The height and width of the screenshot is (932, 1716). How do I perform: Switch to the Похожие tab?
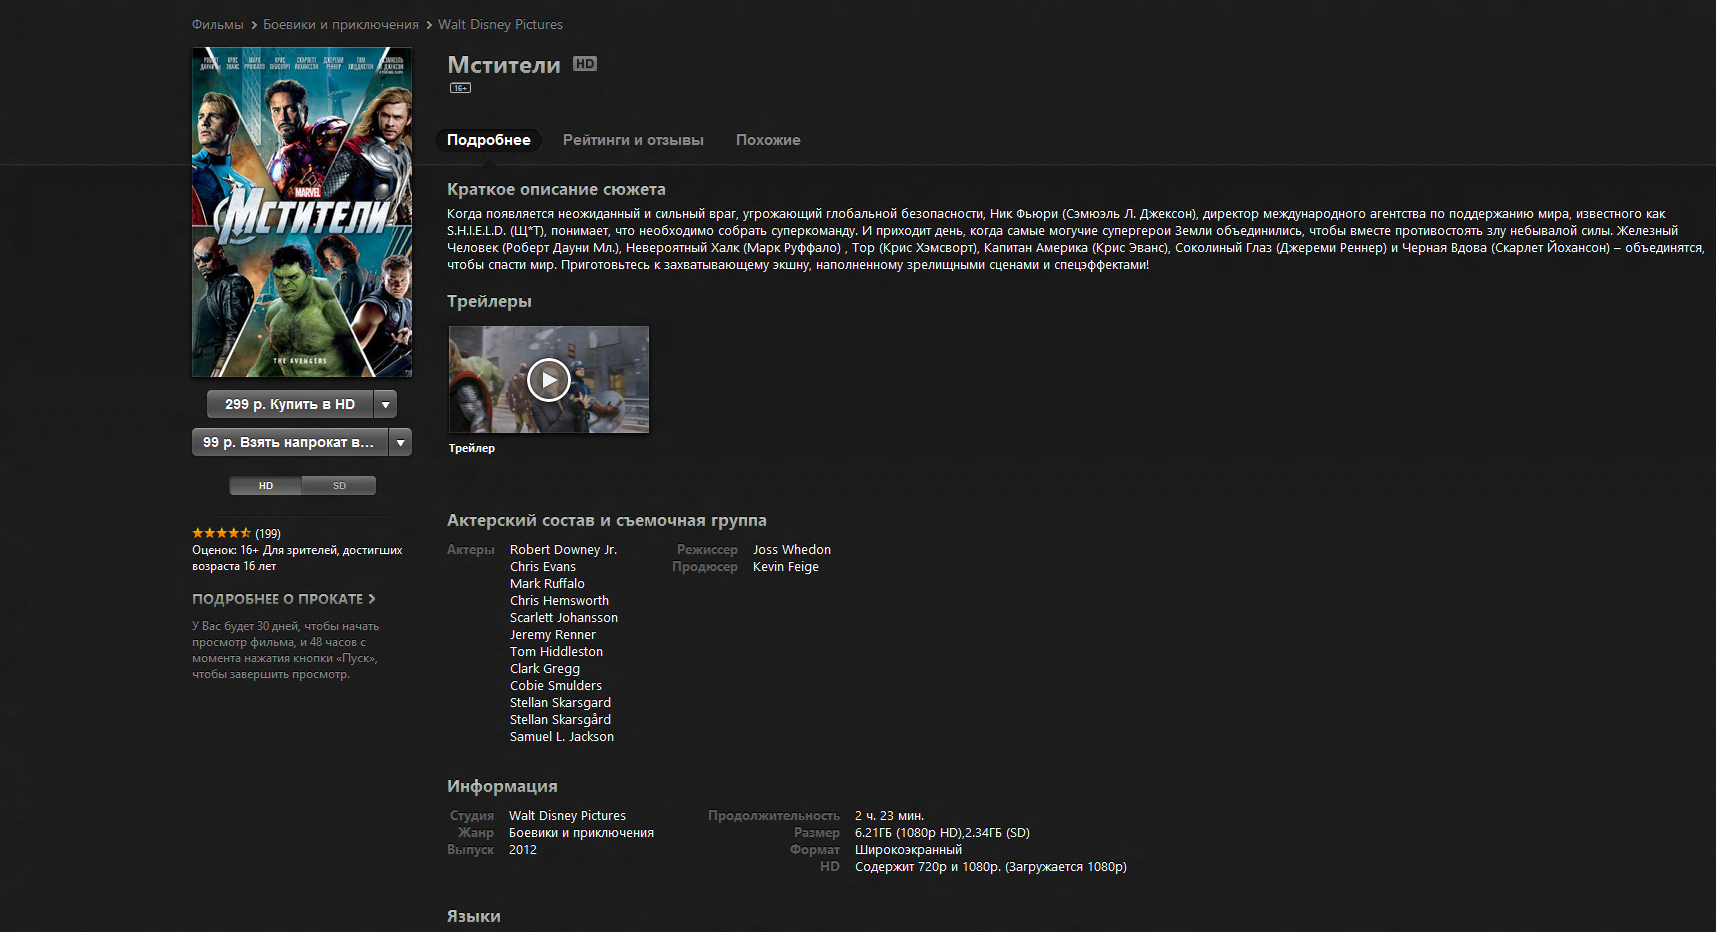coord(768,140)
